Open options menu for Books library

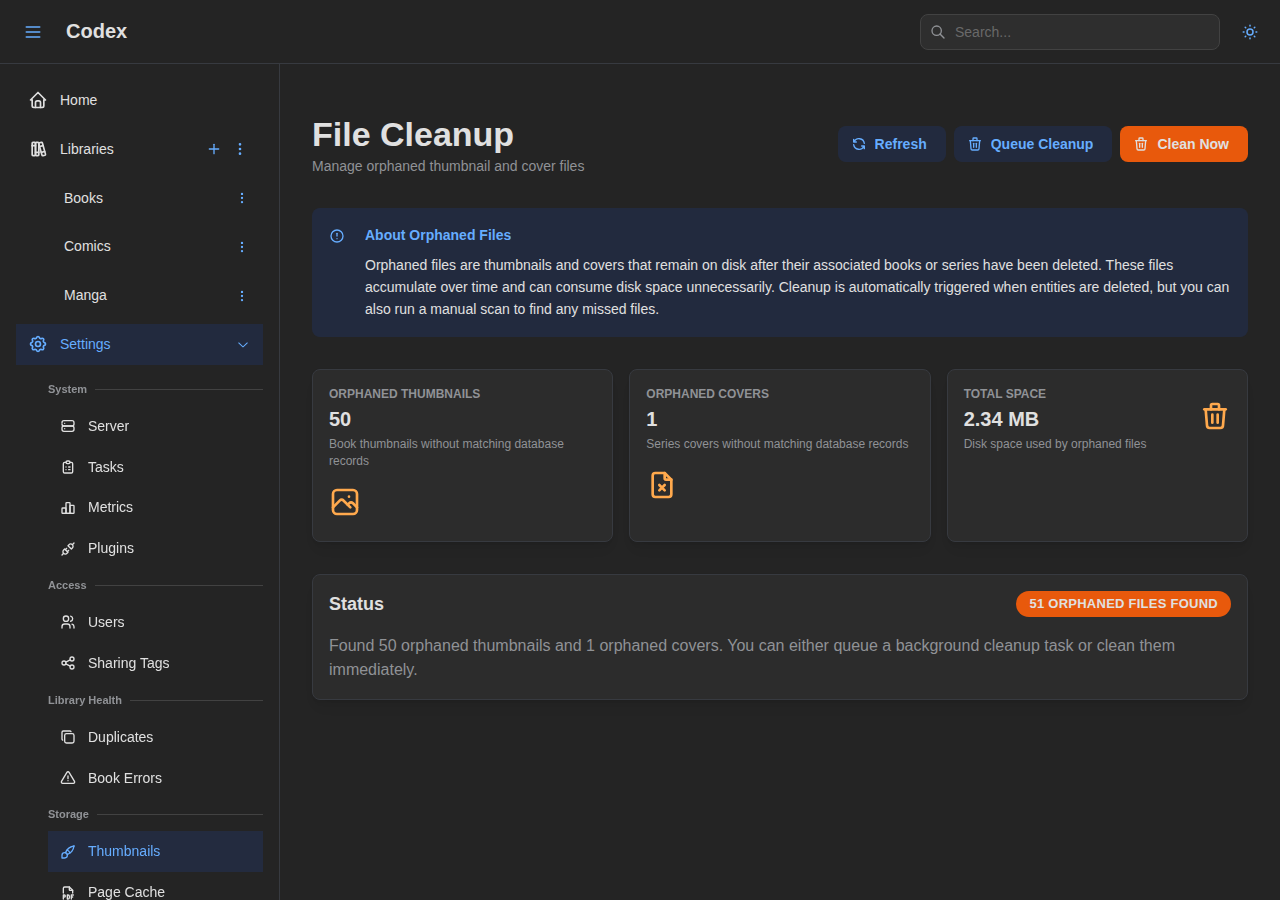[241, 198]
